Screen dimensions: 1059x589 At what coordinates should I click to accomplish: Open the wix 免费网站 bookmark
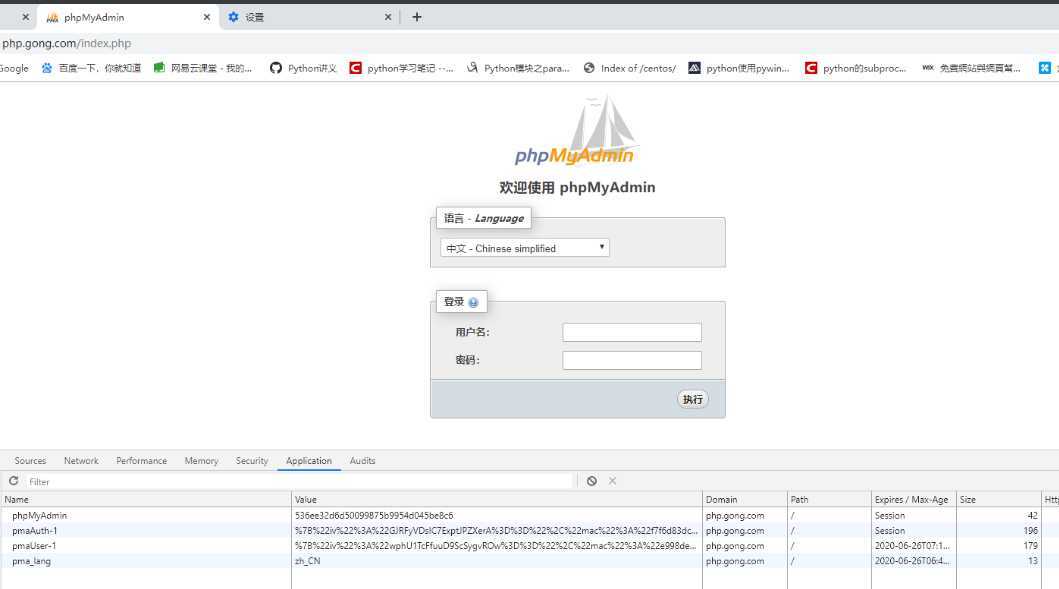point(971,68)
